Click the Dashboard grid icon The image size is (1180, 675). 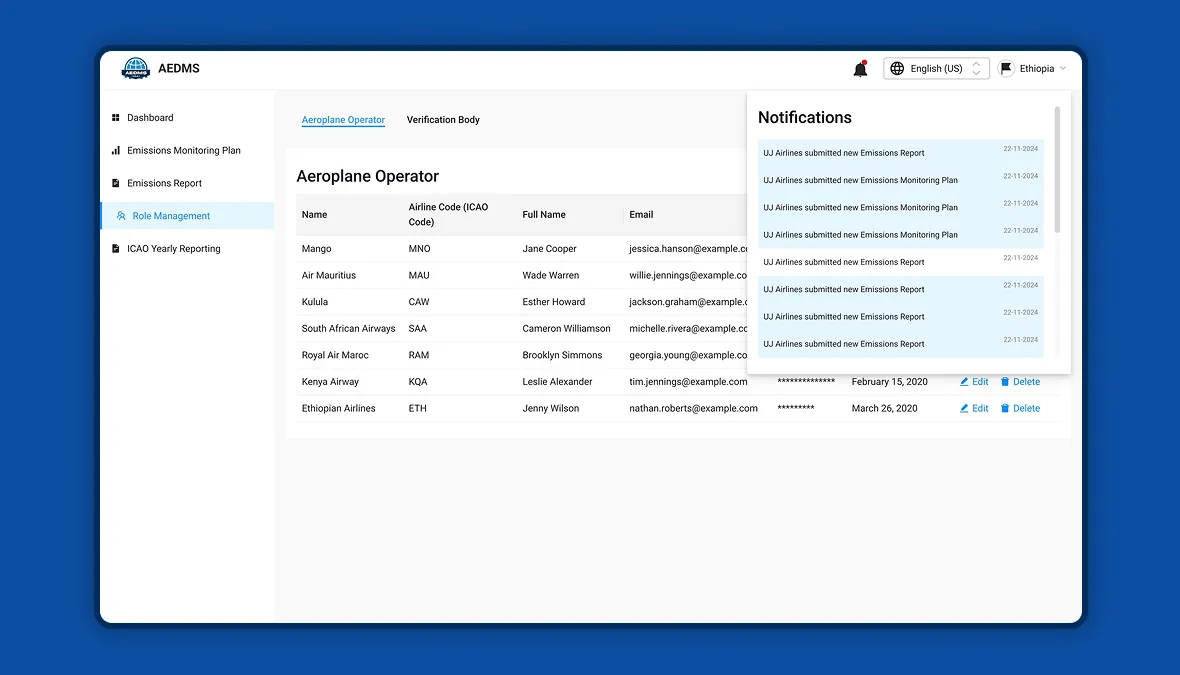coord(115,117)
